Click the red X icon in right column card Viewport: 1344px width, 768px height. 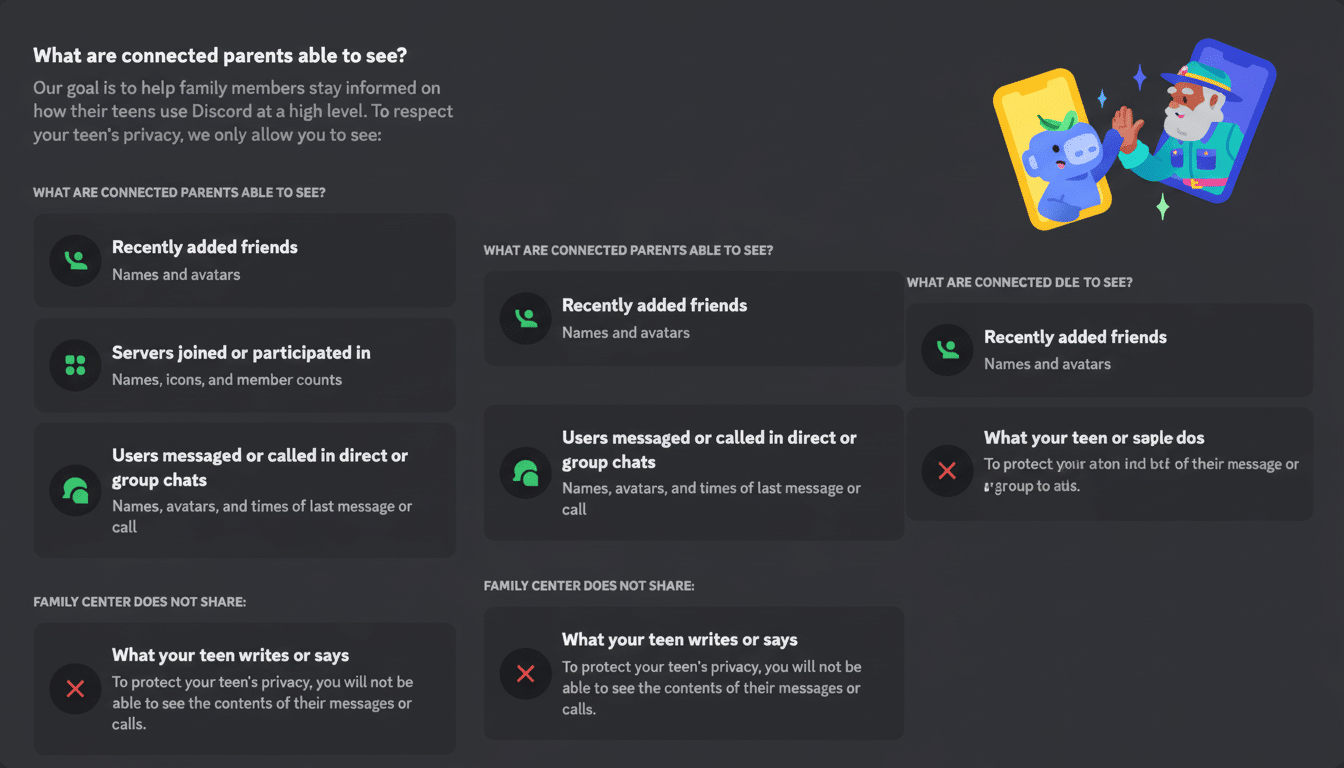tap(947, 470)
